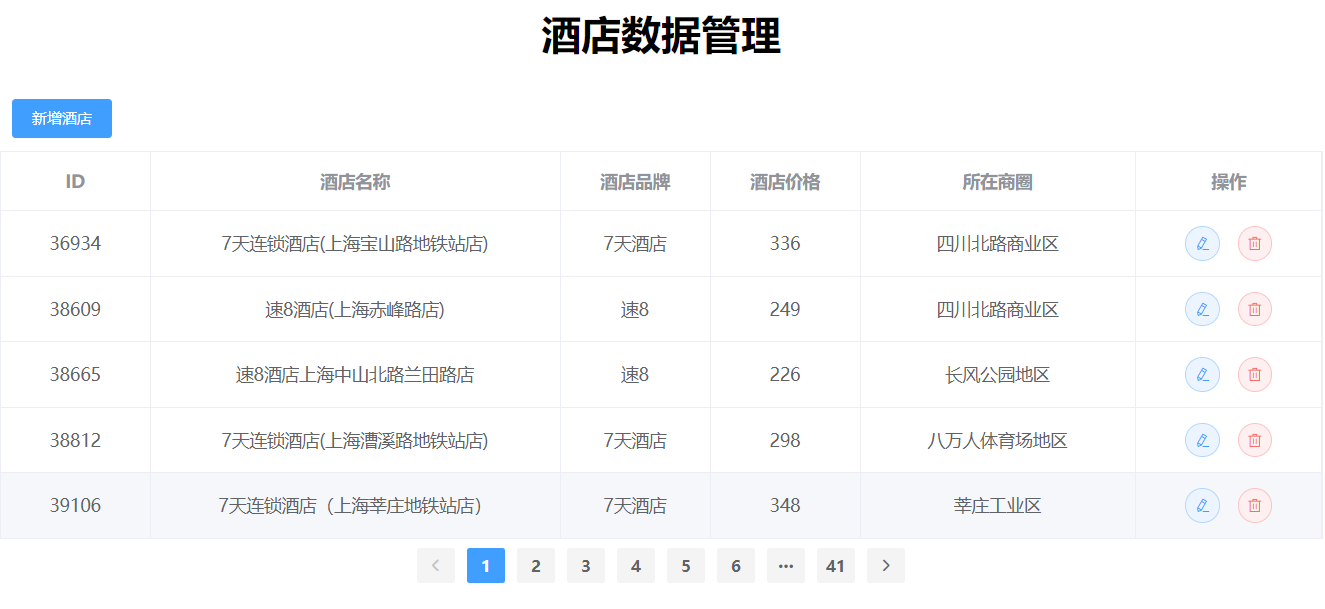Click price cell 298

click(x=785, y=440)
